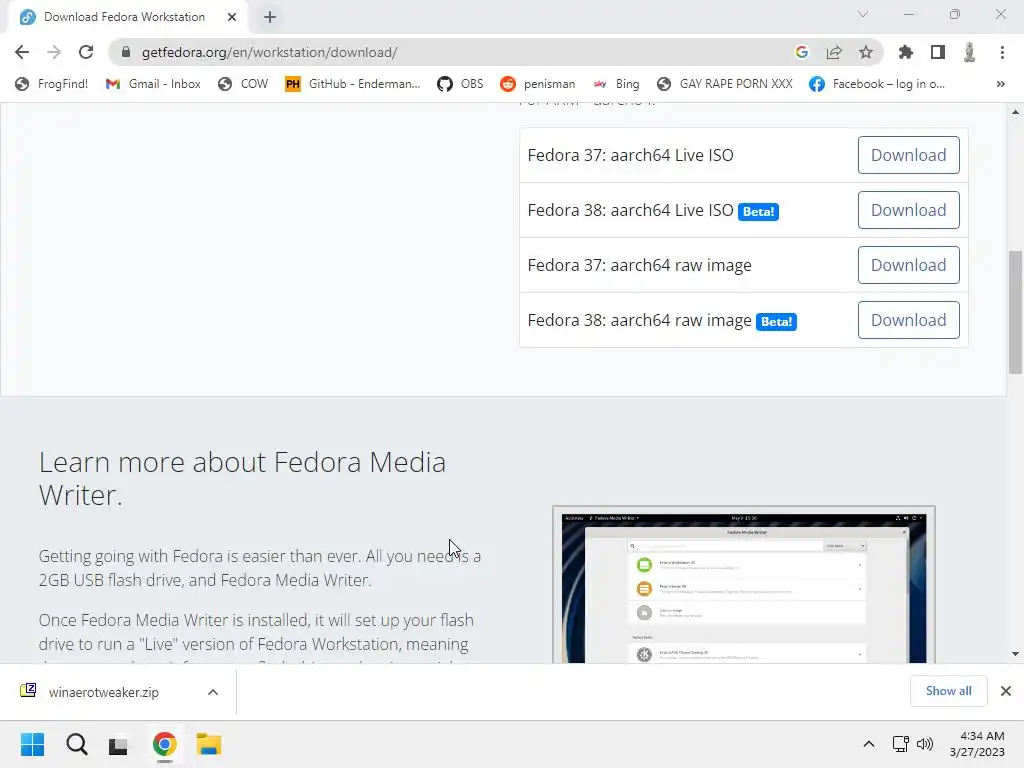Open the volume speaker tray icon
The height and width of the screenshot is (768, 1024).
click(x=925, y=744)
